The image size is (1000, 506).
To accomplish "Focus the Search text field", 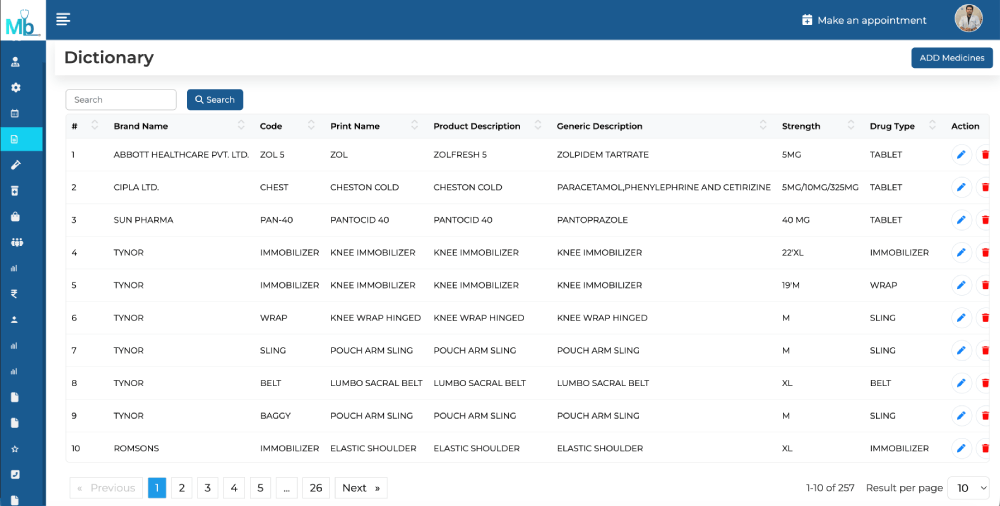I will (121, 100).
